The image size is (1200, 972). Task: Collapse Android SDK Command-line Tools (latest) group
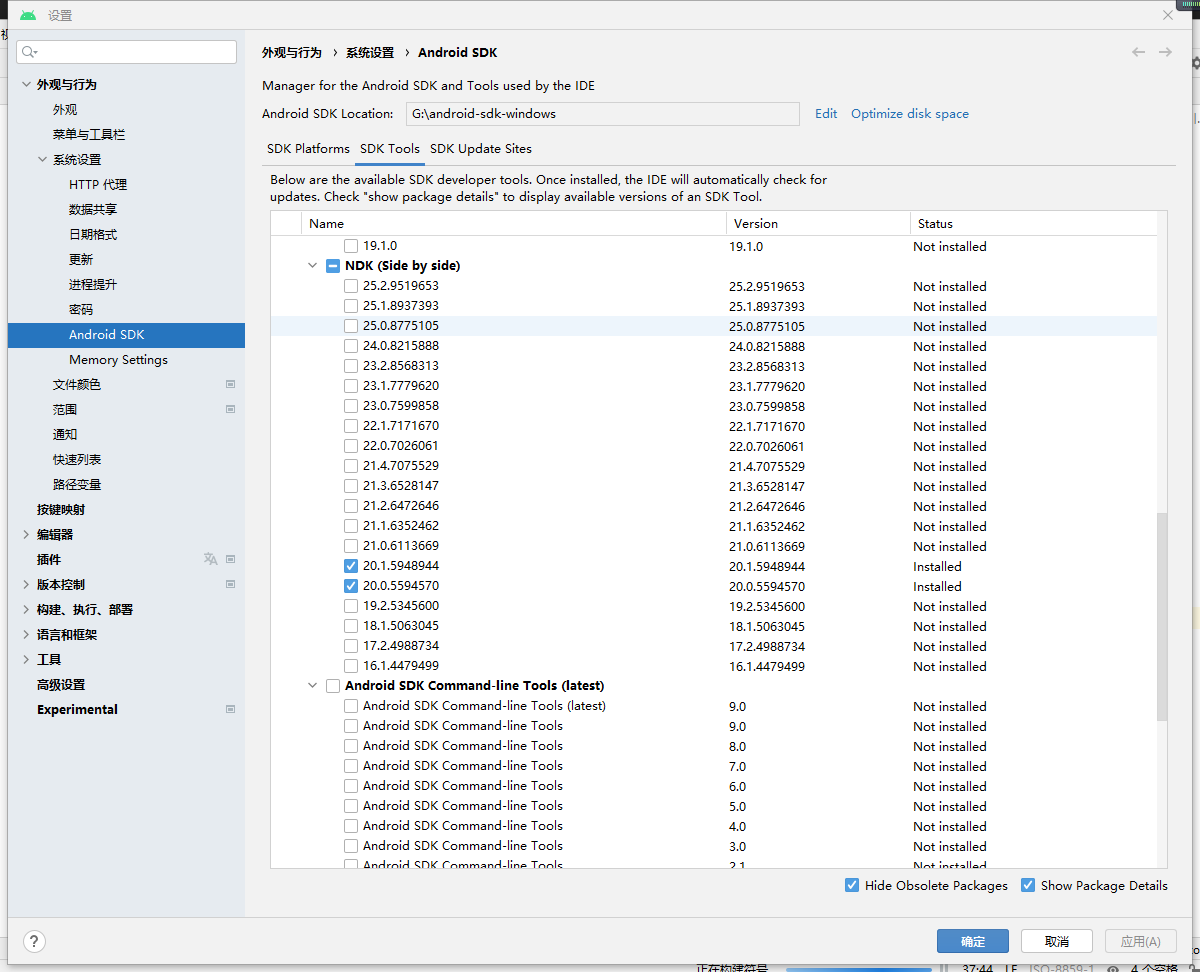pos(312,685)
